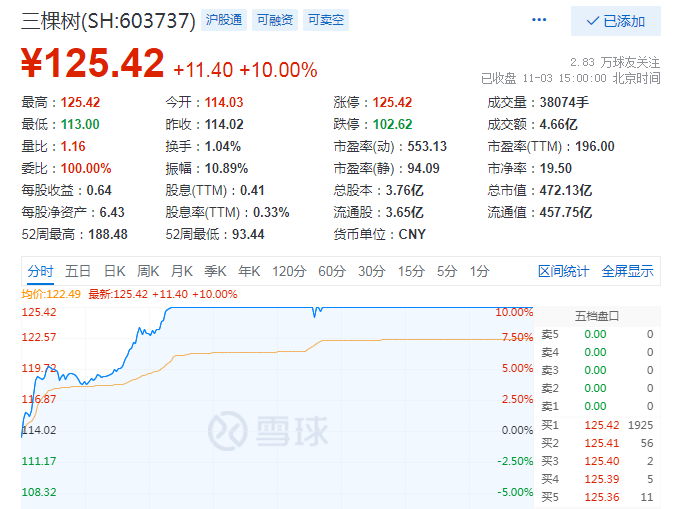680x509 pixels.
Task: Click the 五档盘口 order book header
Action: click(x=597, y=316)
